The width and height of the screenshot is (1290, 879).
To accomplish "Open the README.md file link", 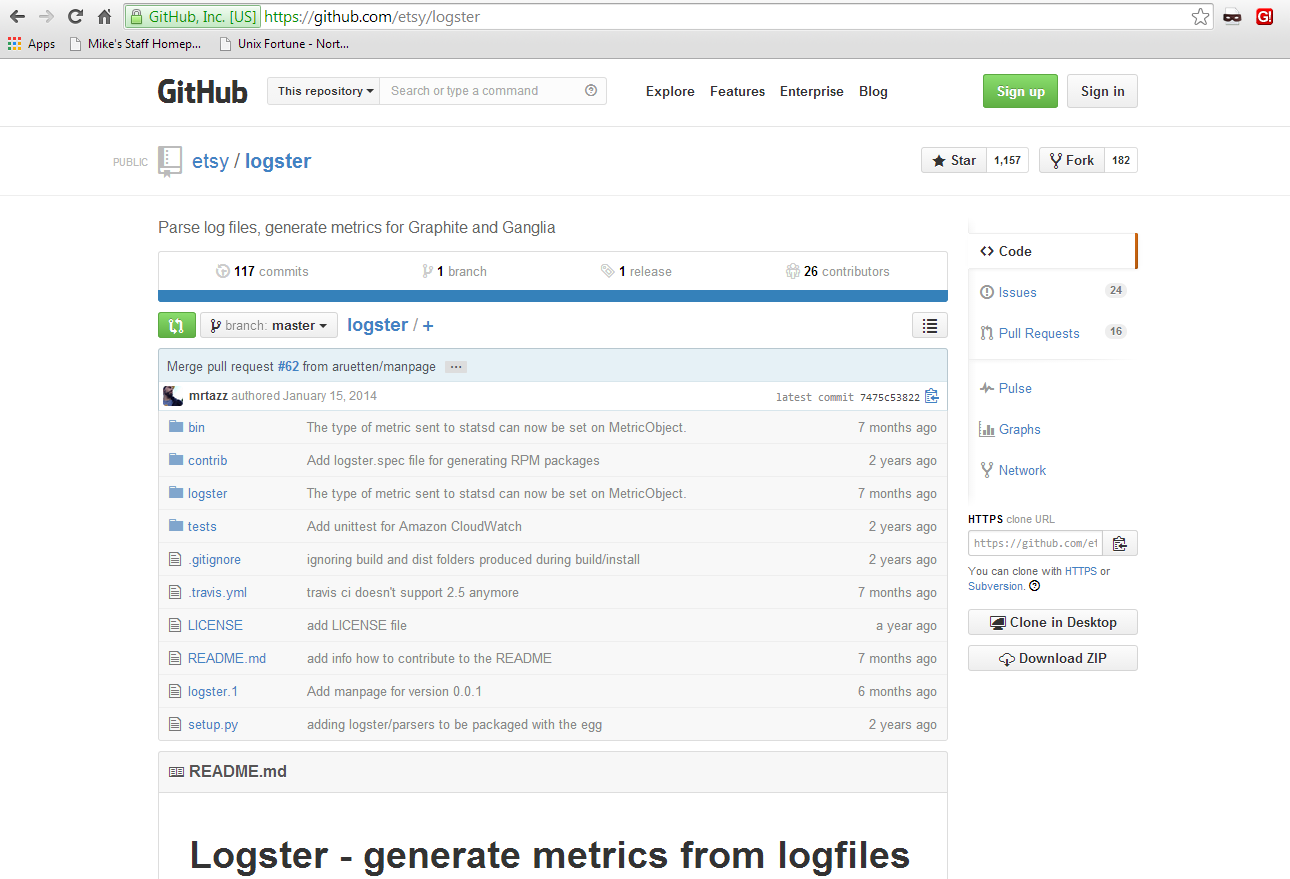I will [x=227, y=658].
